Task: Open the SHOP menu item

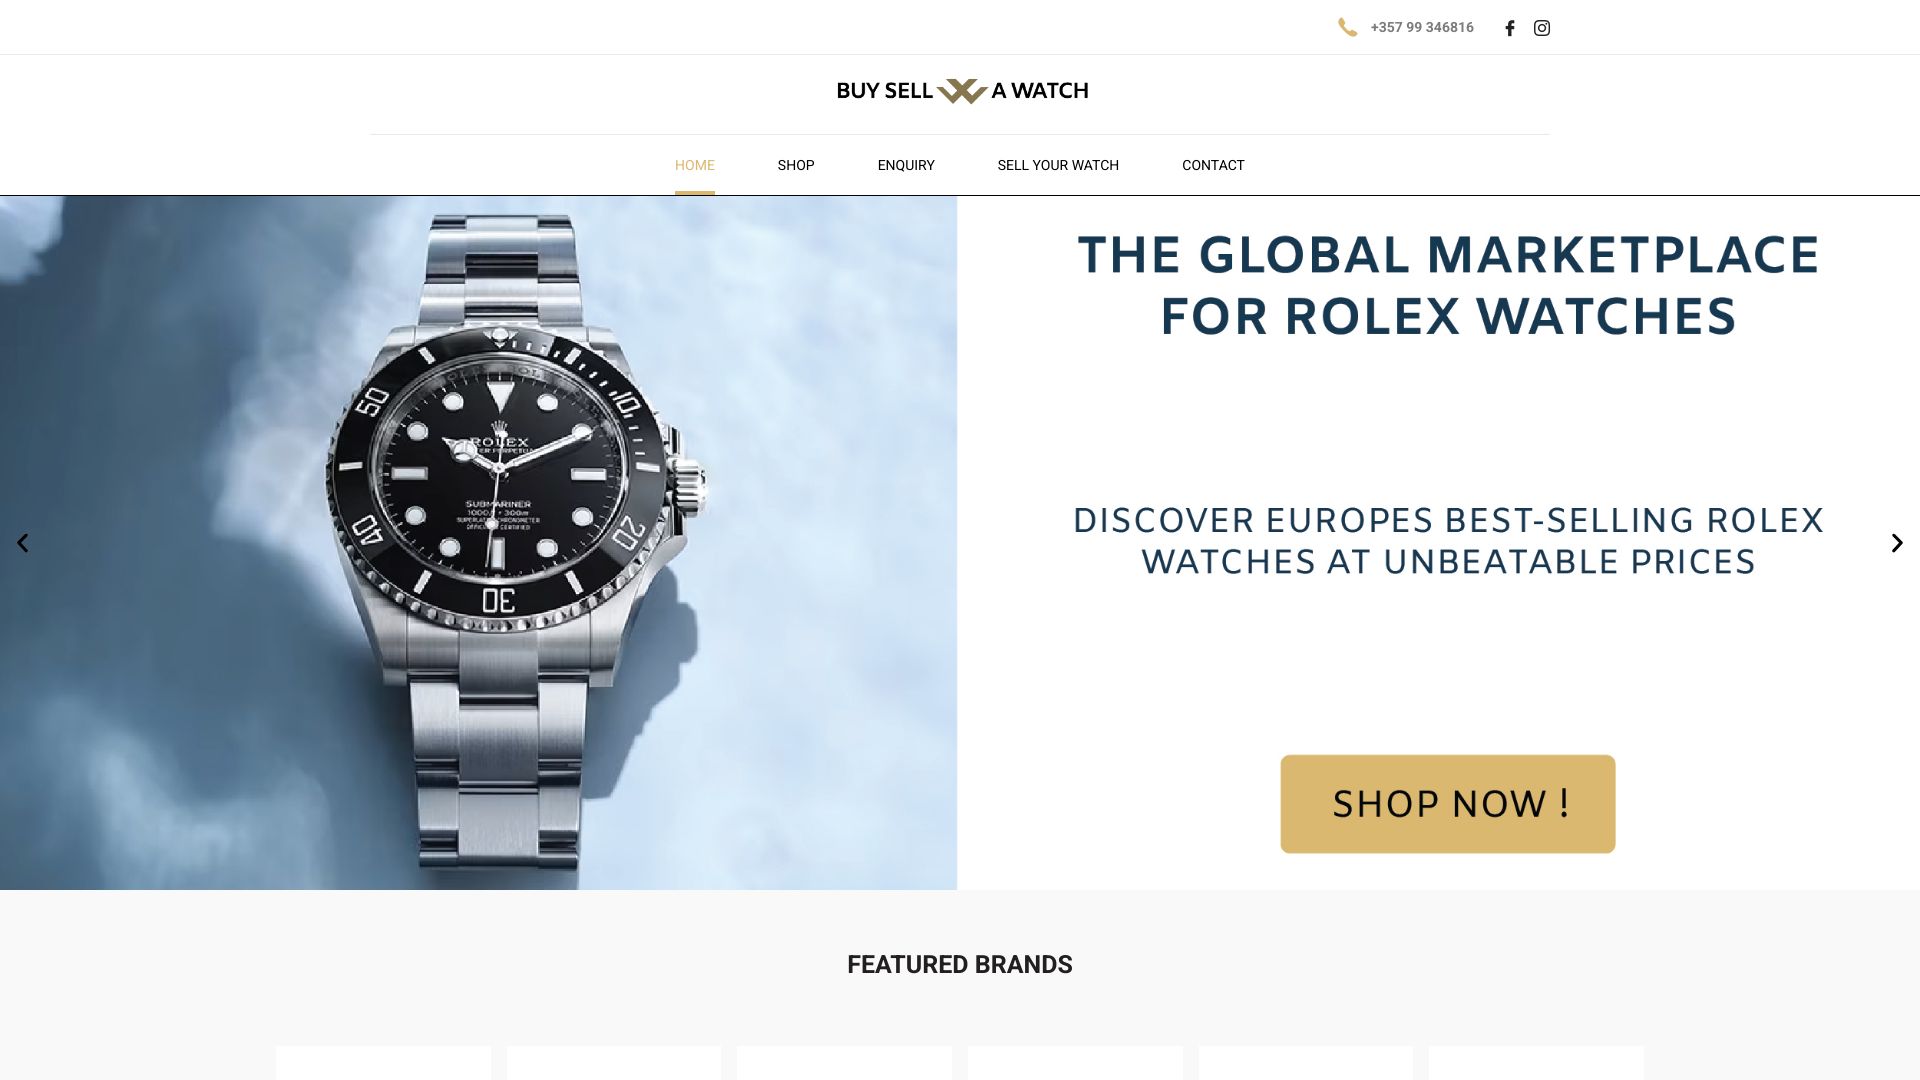Action: (x=796, y=165)
